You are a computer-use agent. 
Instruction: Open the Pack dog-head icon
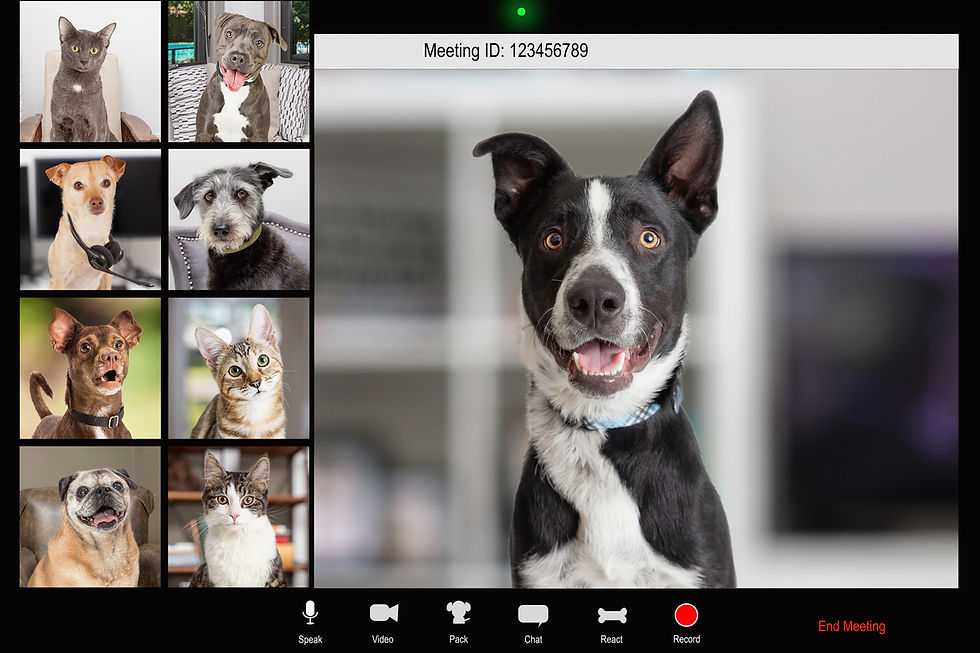[459, 613]
